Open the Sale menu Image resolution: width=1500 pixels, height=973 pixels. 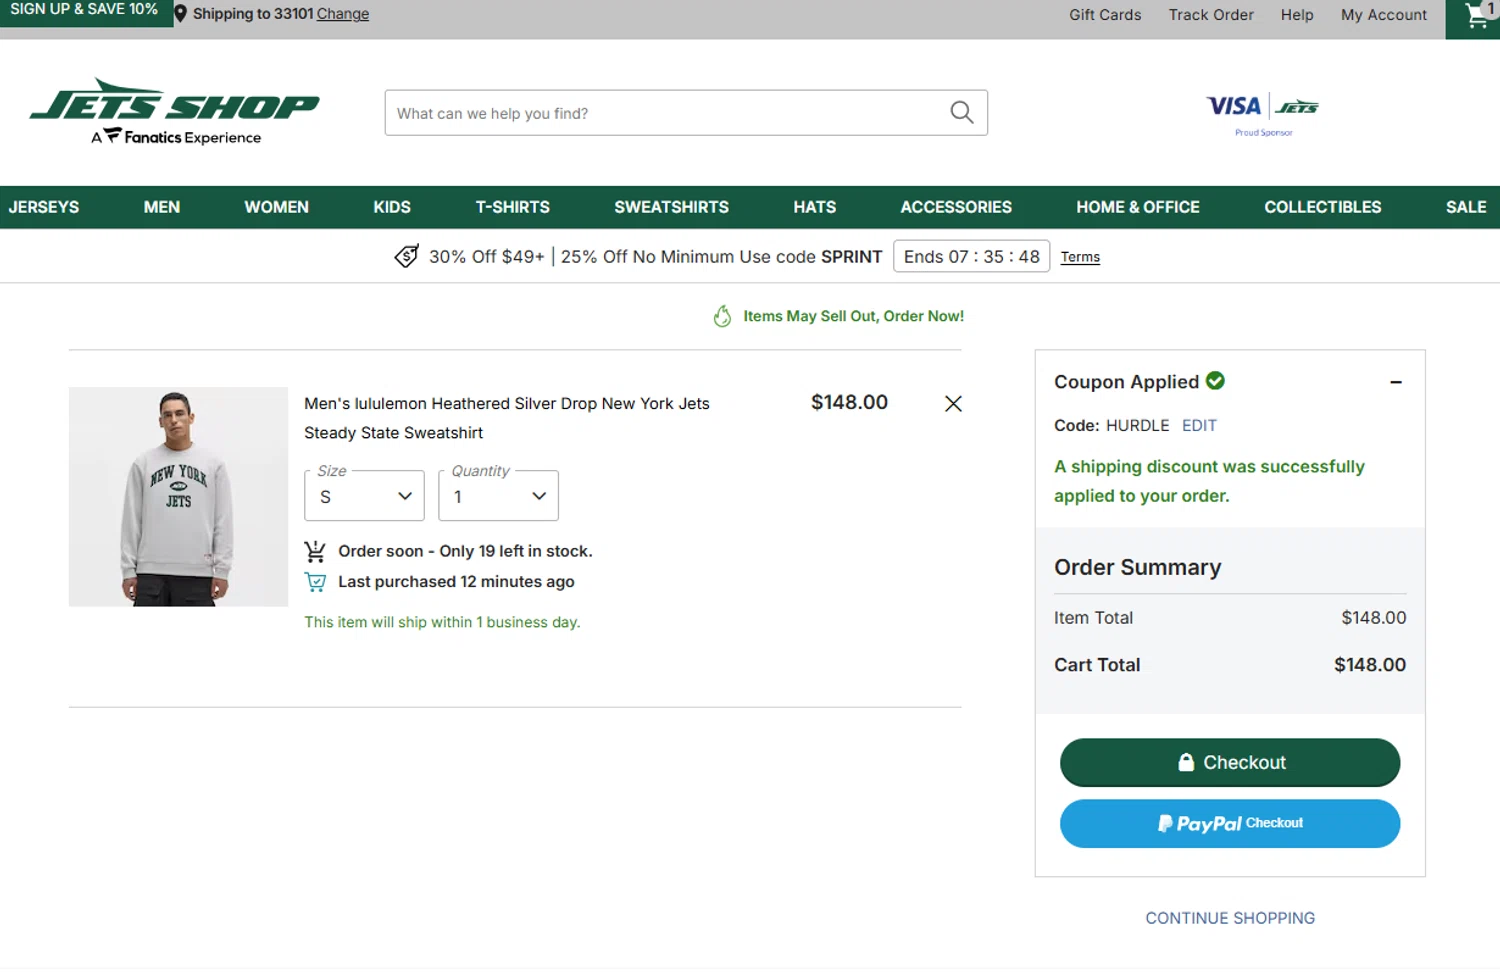tap(1466, 207)
